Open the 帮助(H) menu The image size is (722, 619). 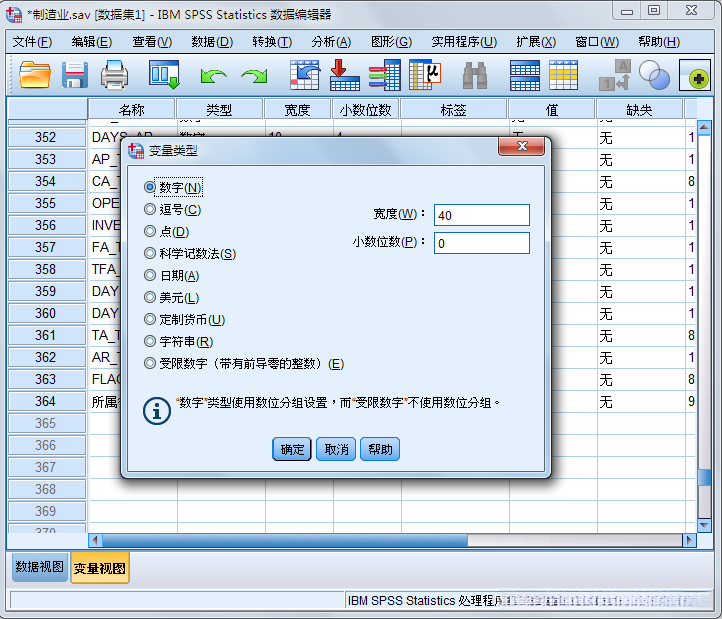[659, 42]
